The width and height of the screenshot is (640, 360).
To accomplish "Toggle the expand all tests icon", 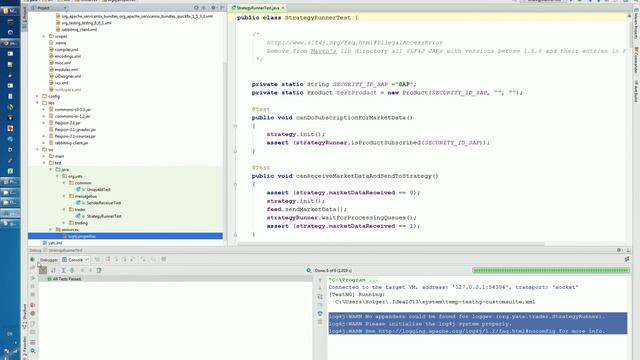I will click(x=63, y=270).
